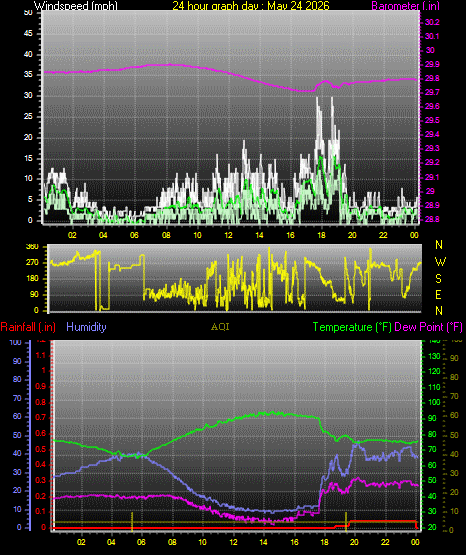Screen dimensions: 466x555
Task: Click the '45' windspeed scale value
Action: pyautogui.click(x=28, y=34)
